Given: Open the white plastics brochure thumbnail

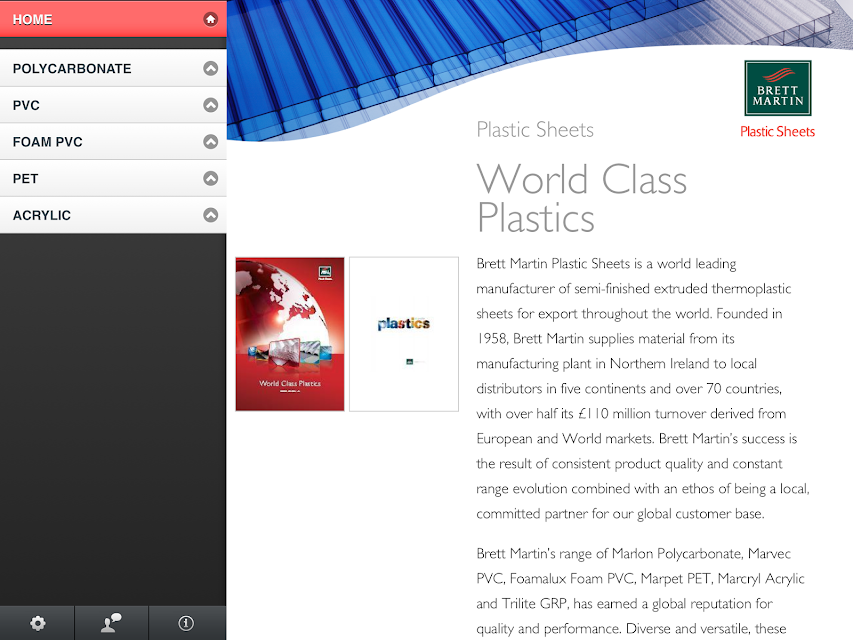Looking at the screenshot, I should [x=404, y=334].
